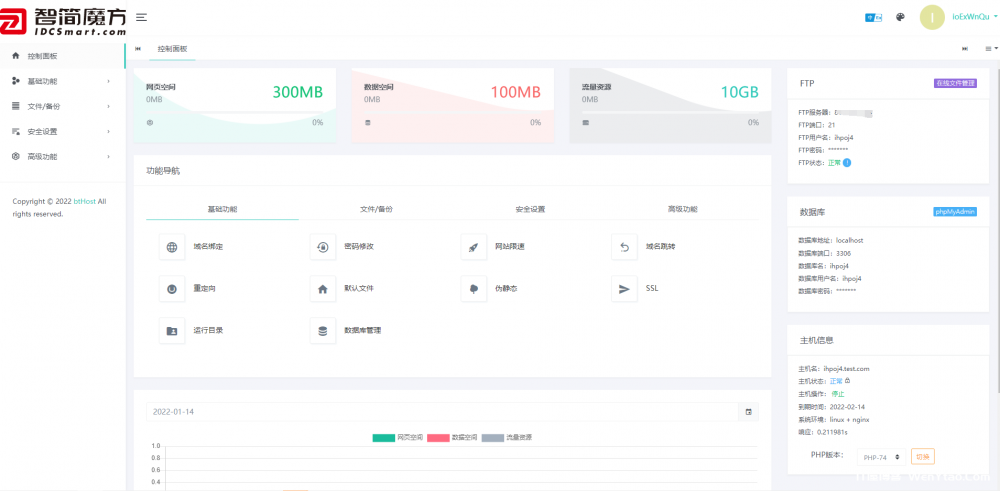Click the calendar icon beside the date field
Image resolution: width=1000 pixels, height=491 pixels.
click(x=748, y=412)
